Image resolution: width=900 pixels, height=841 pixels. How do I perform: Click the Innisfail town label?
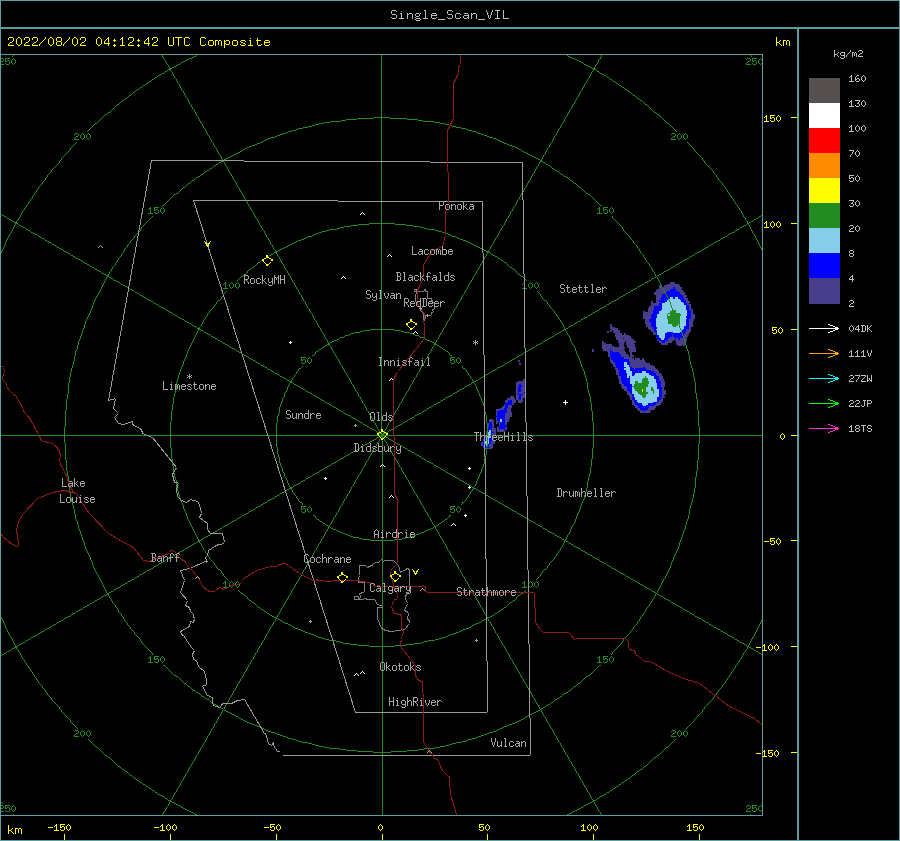404,362
